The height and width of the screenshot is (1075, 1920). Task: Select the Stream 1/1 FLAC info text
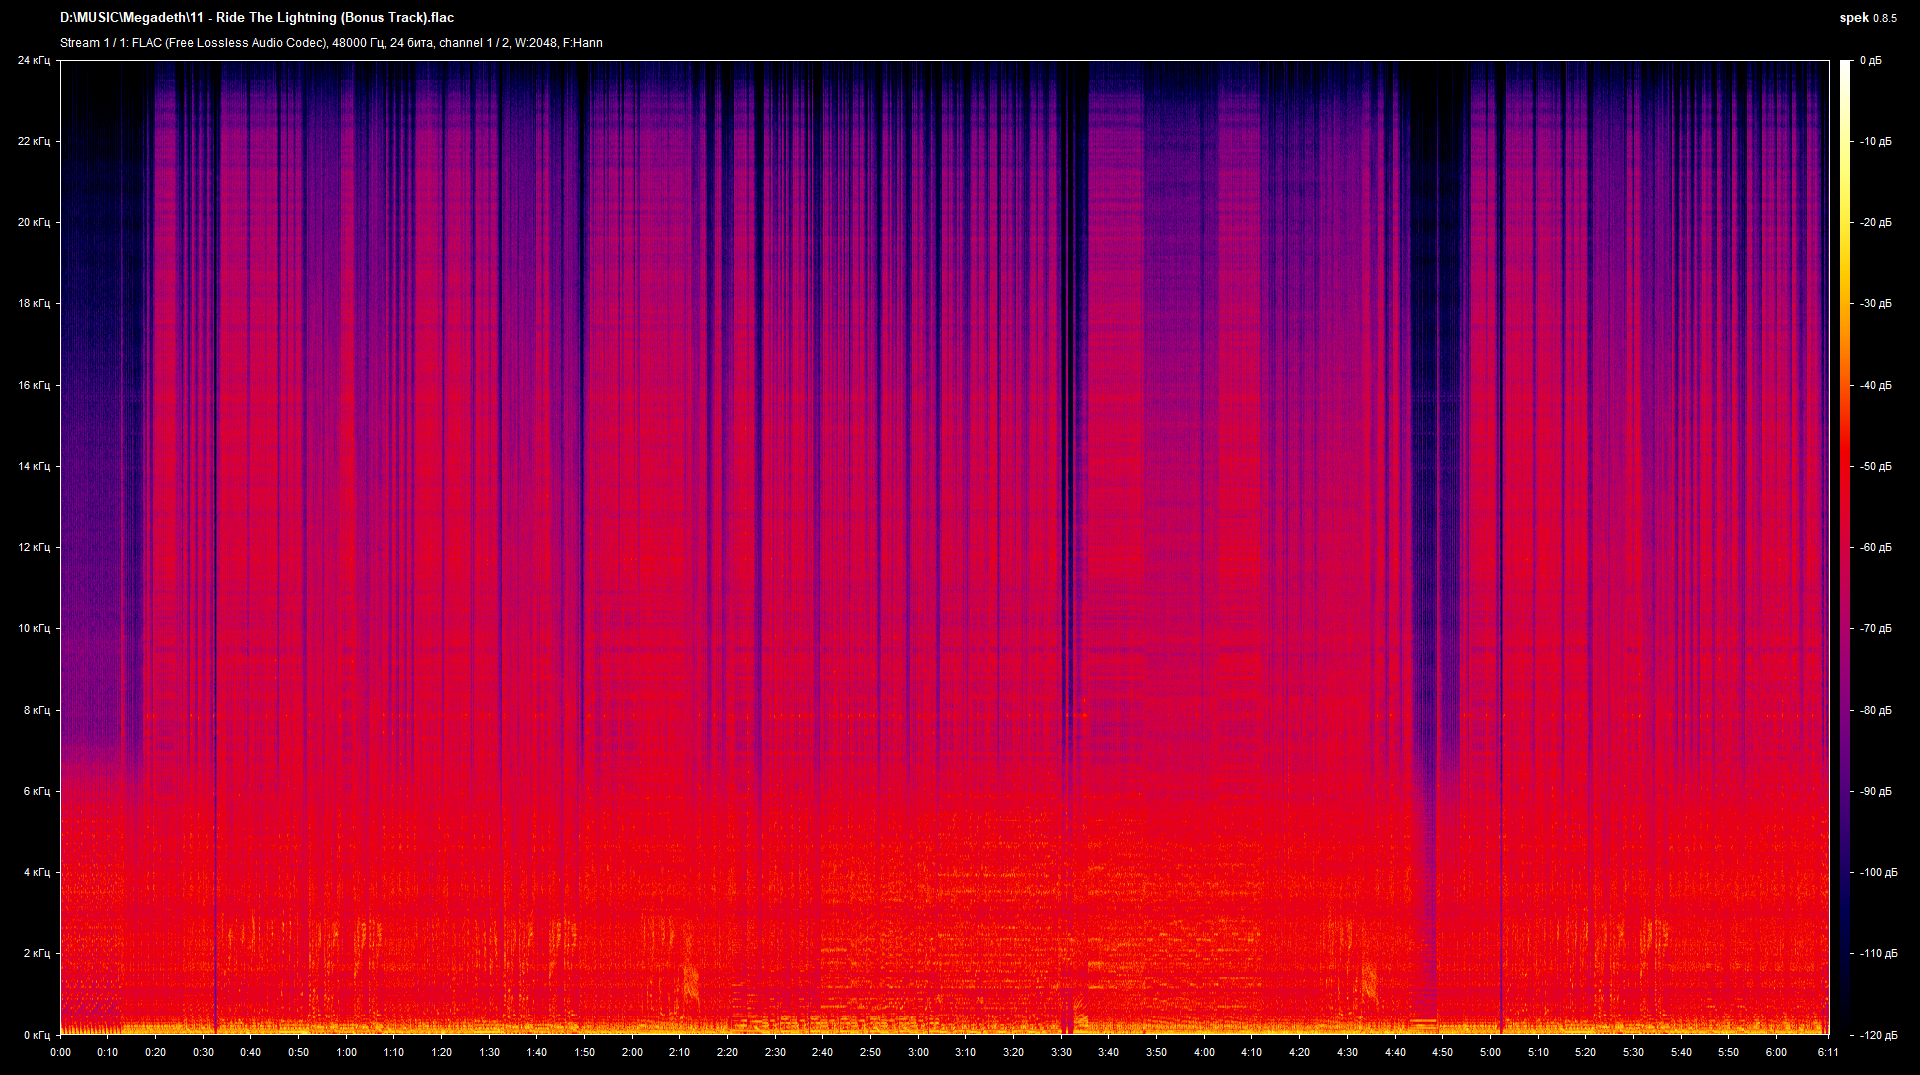point(330,43)
